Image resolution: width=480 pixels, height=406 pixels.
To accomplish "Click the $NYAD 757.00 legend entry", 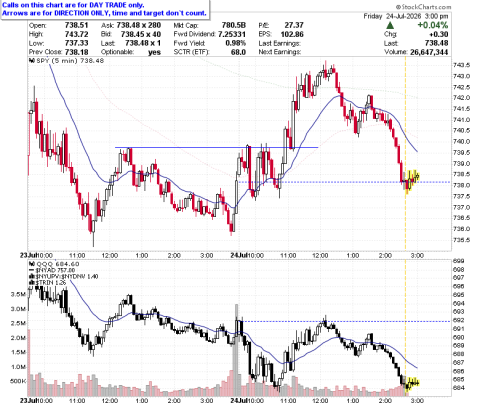I will tap(55, 270).
